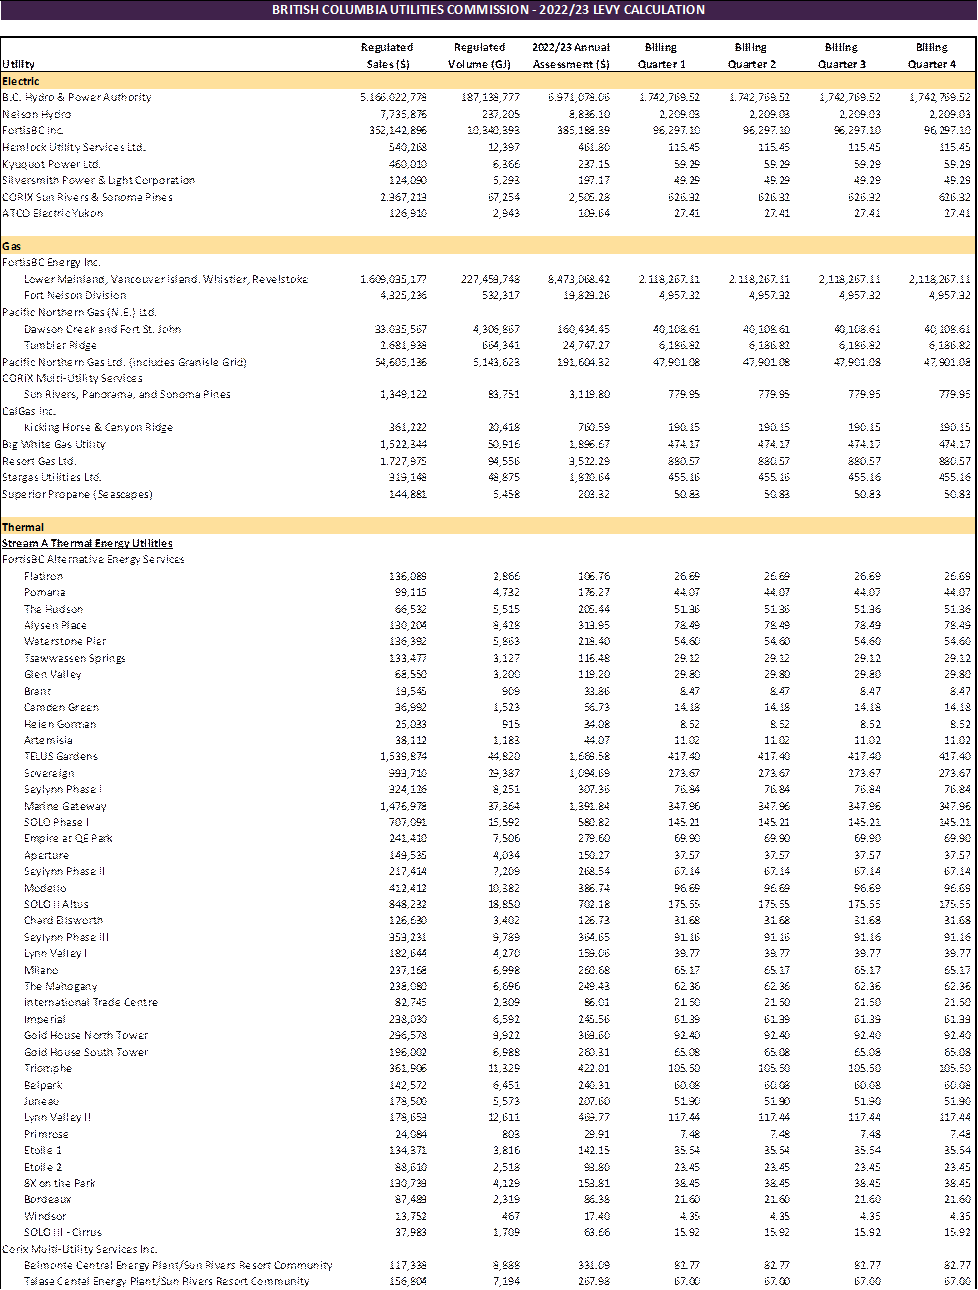The width and height of the screenshot is (978, 1290).
Task: Select the 'Pomaria' row name
Action: [x=45, y=592]
